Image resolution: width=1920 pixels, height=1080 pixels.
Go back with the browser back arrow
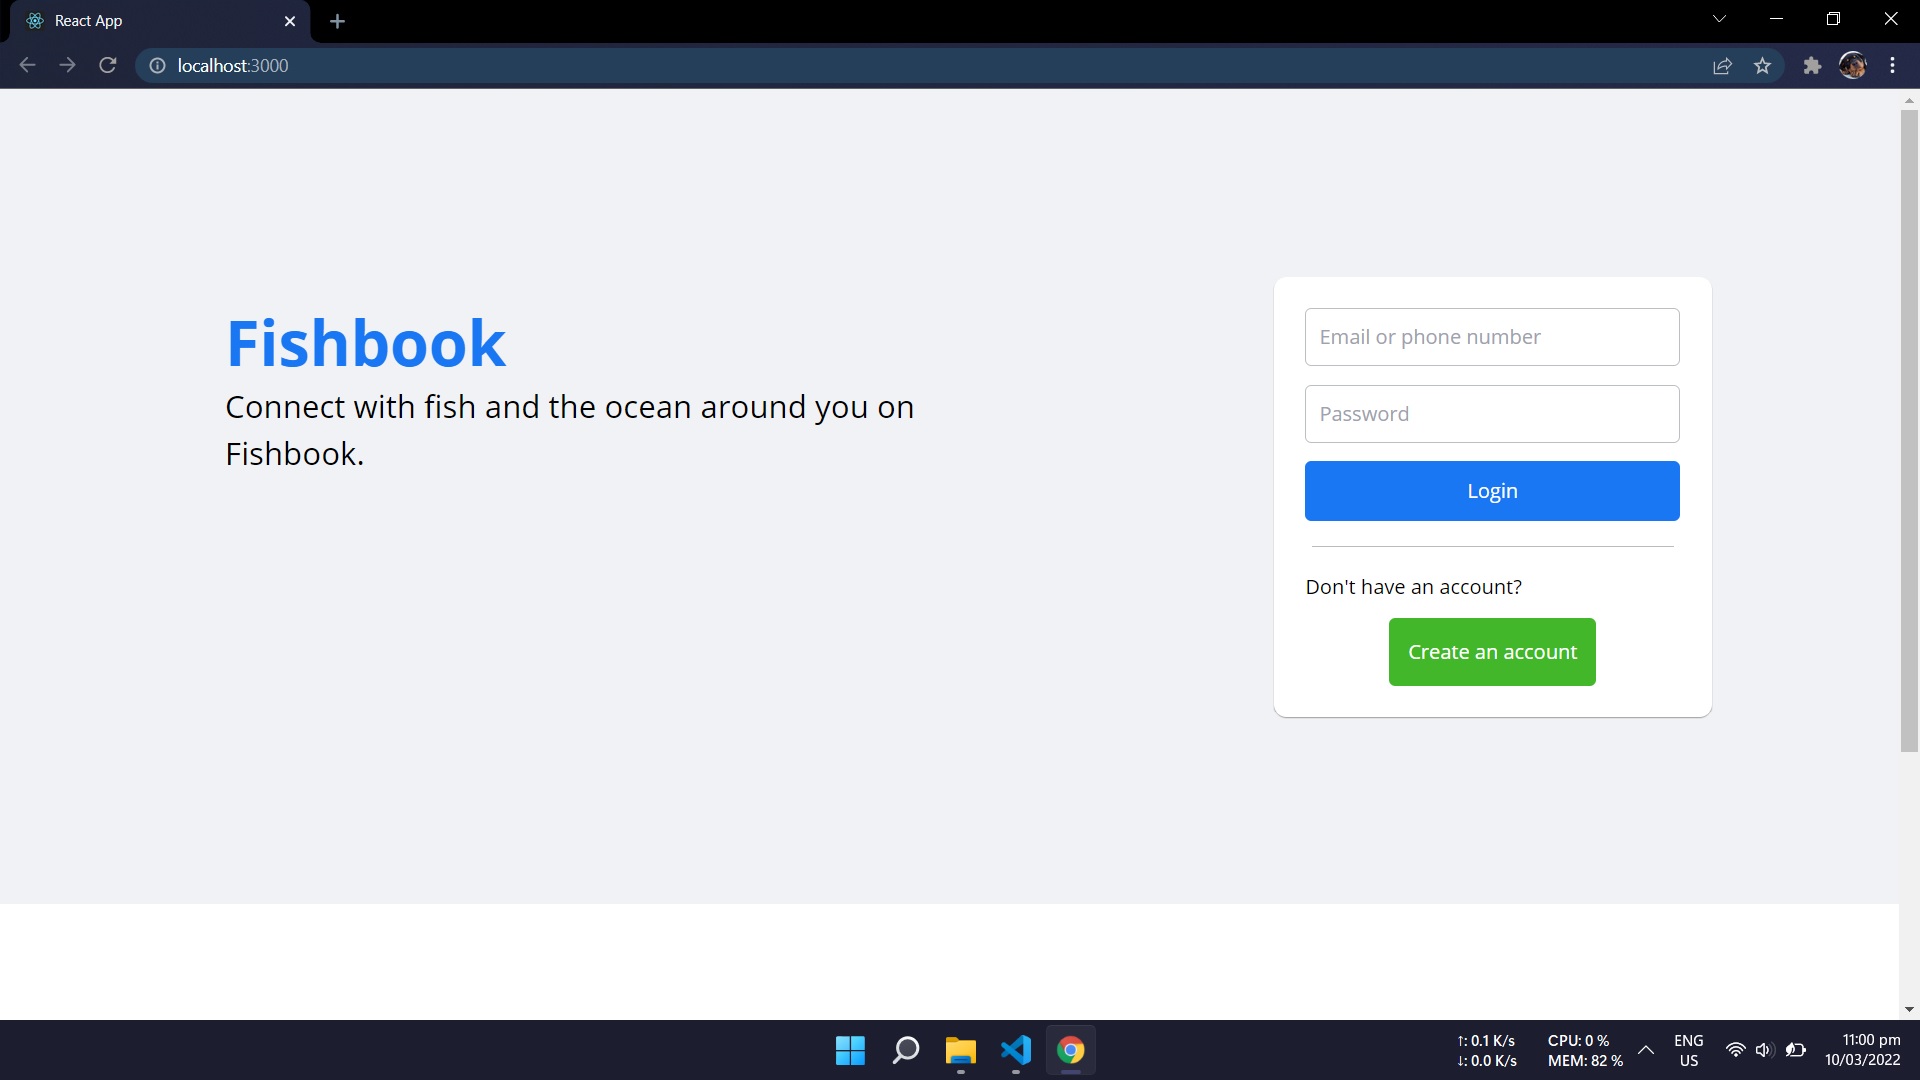(27, 65)
